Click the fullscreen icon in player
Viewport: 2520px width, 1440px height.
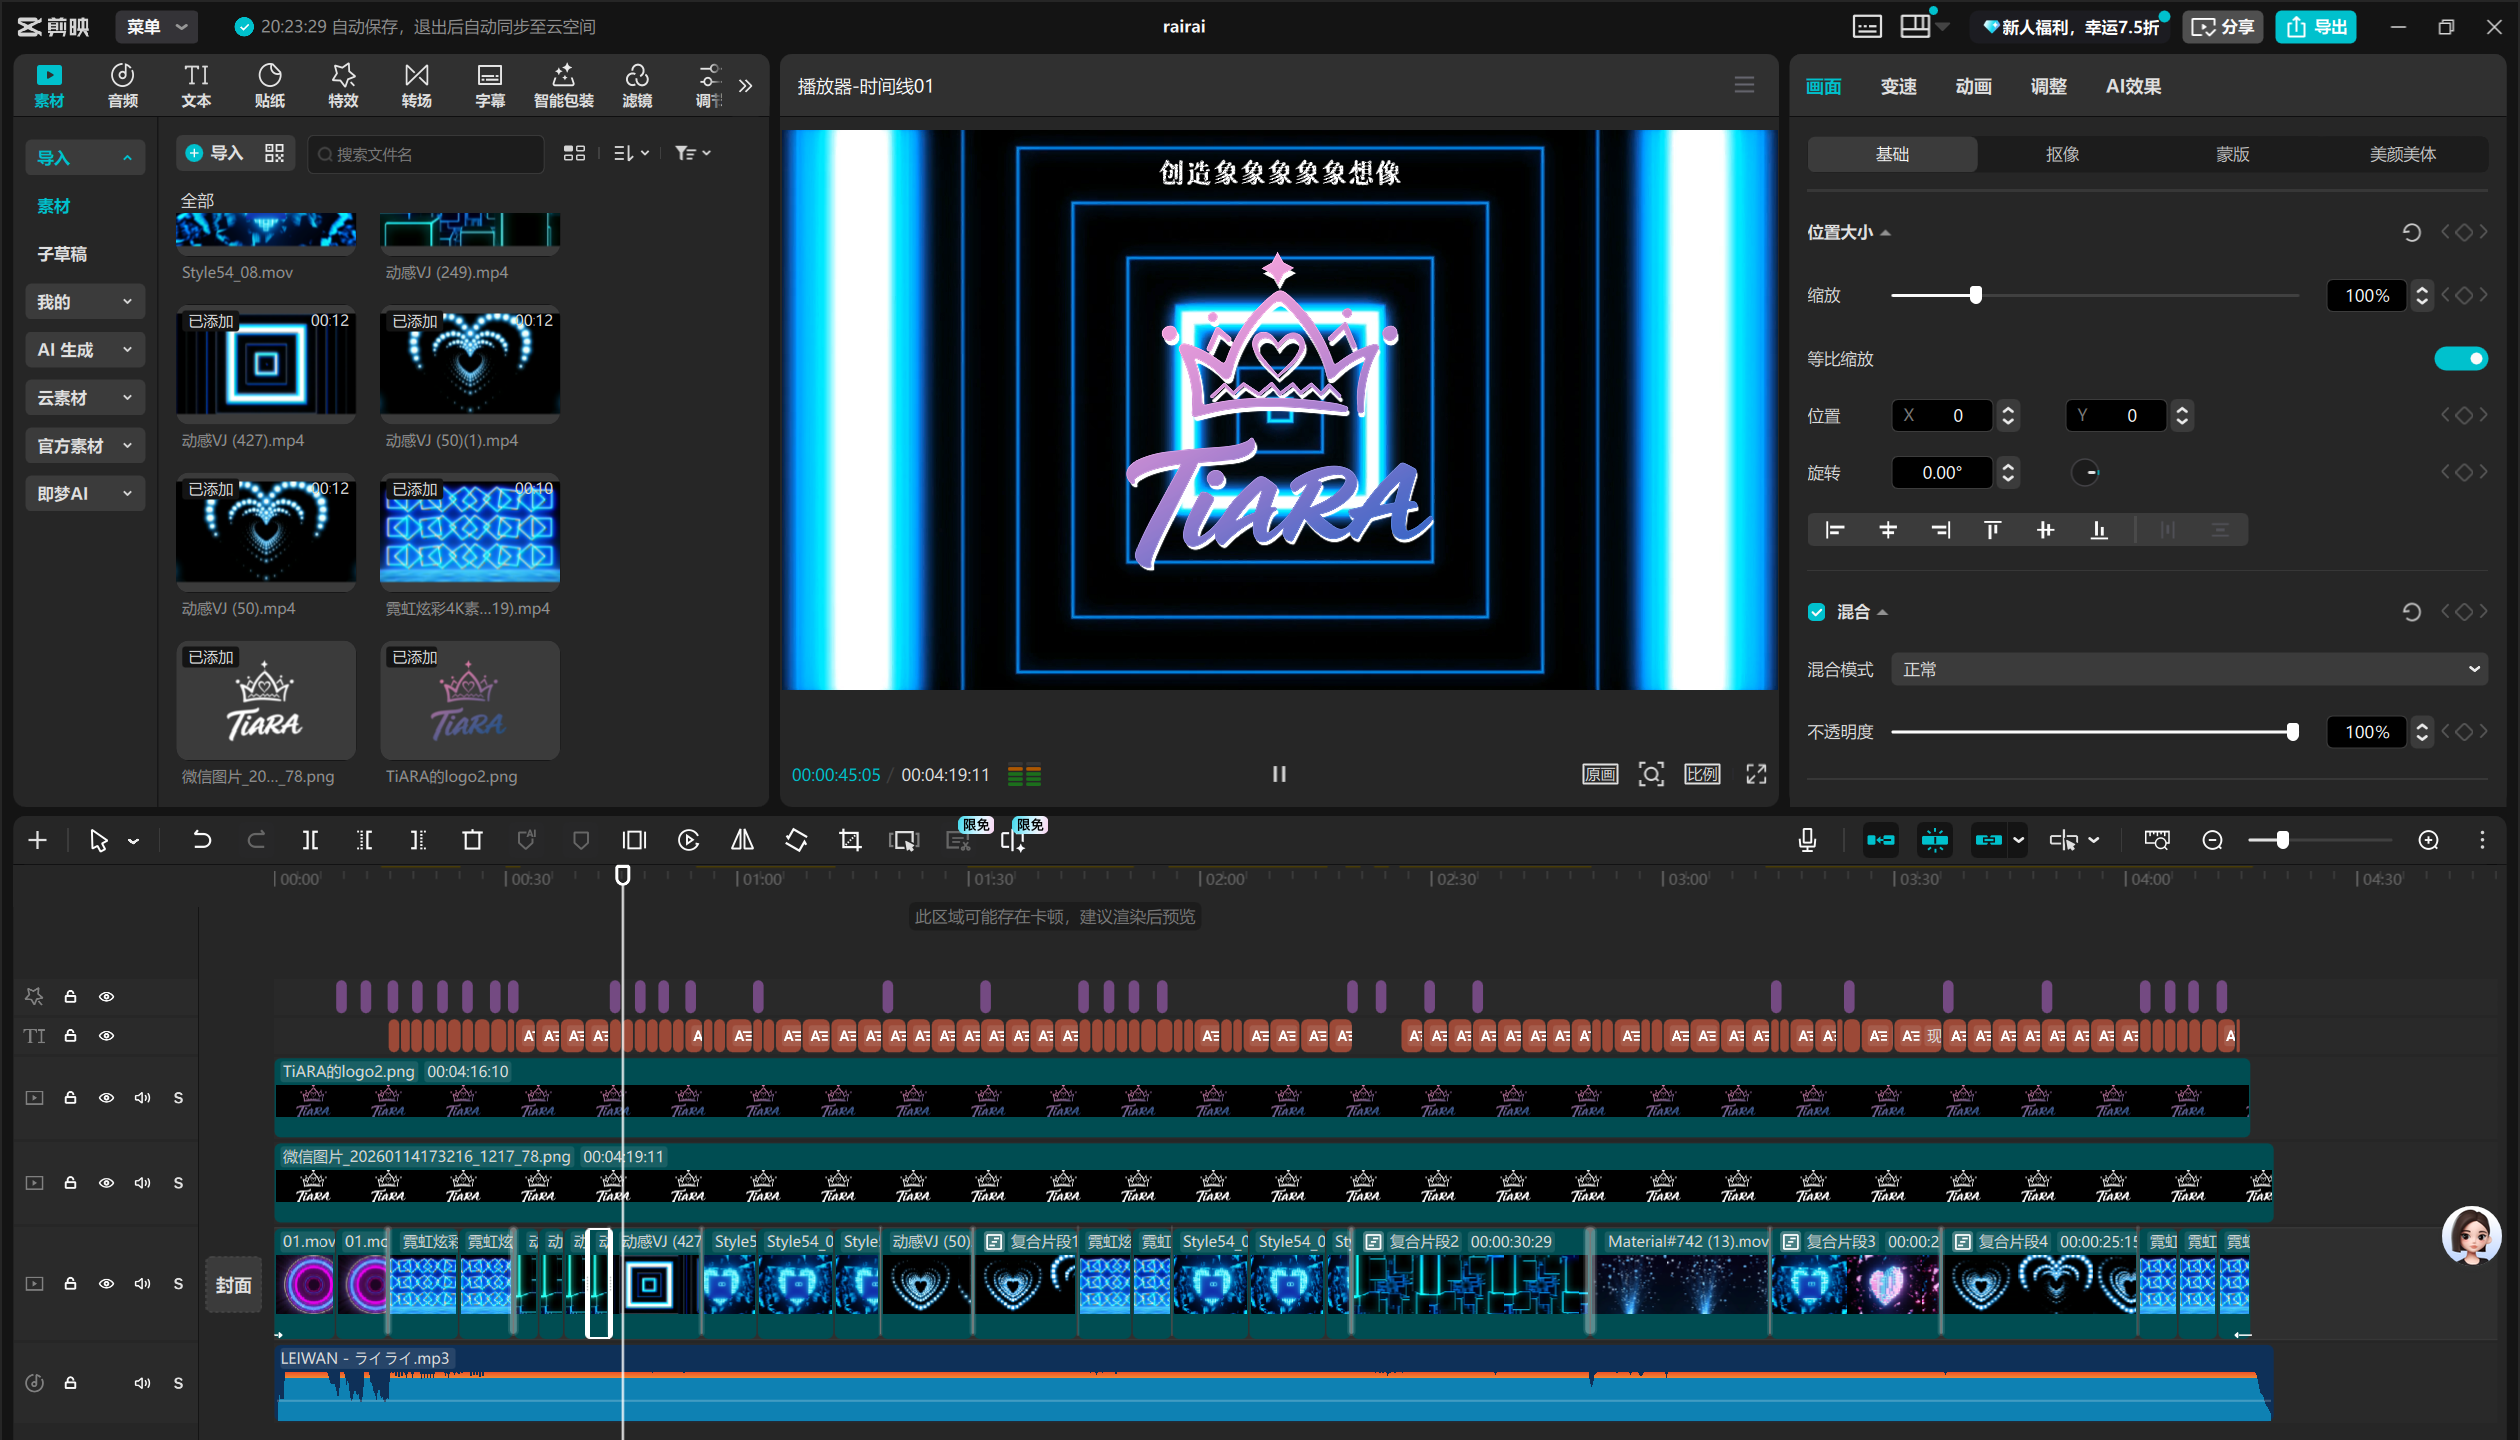point(1756,774)
